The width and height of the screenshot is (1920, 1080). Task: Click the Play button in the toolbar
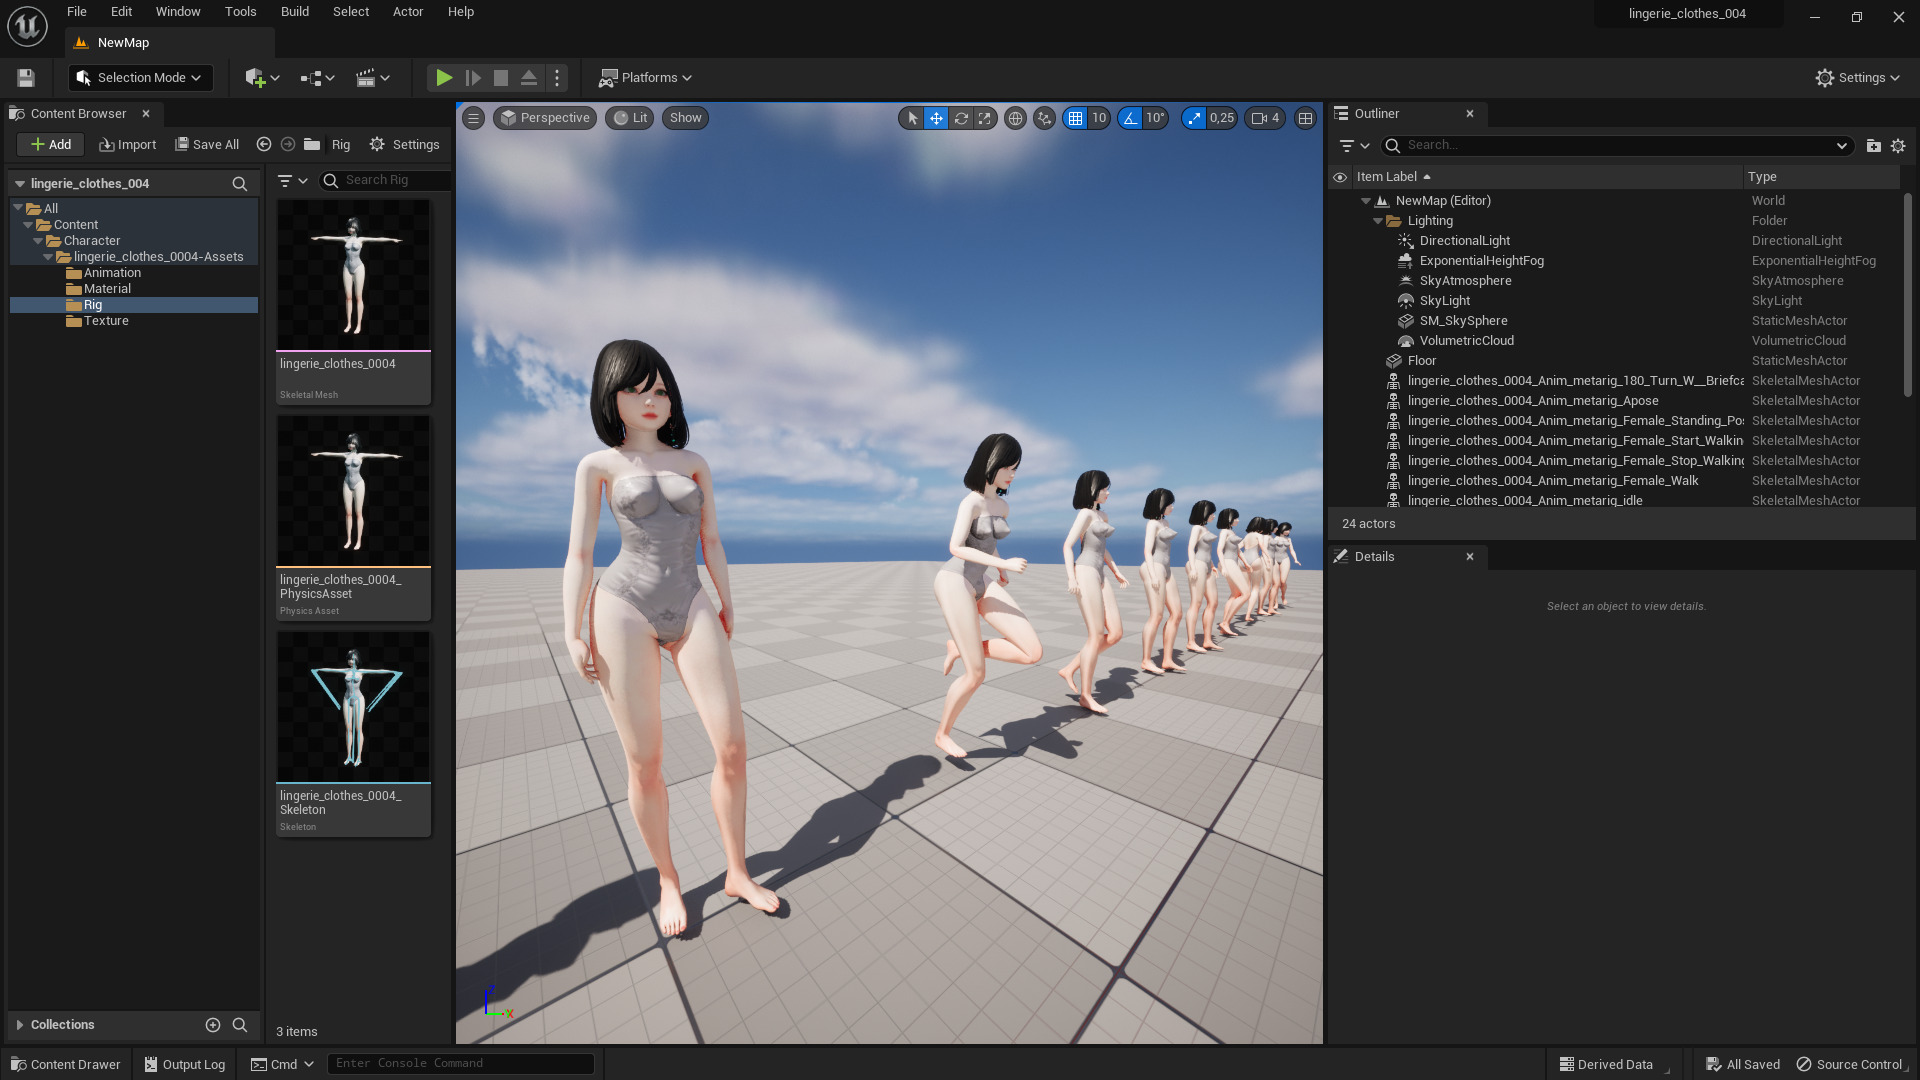[444, 78]
